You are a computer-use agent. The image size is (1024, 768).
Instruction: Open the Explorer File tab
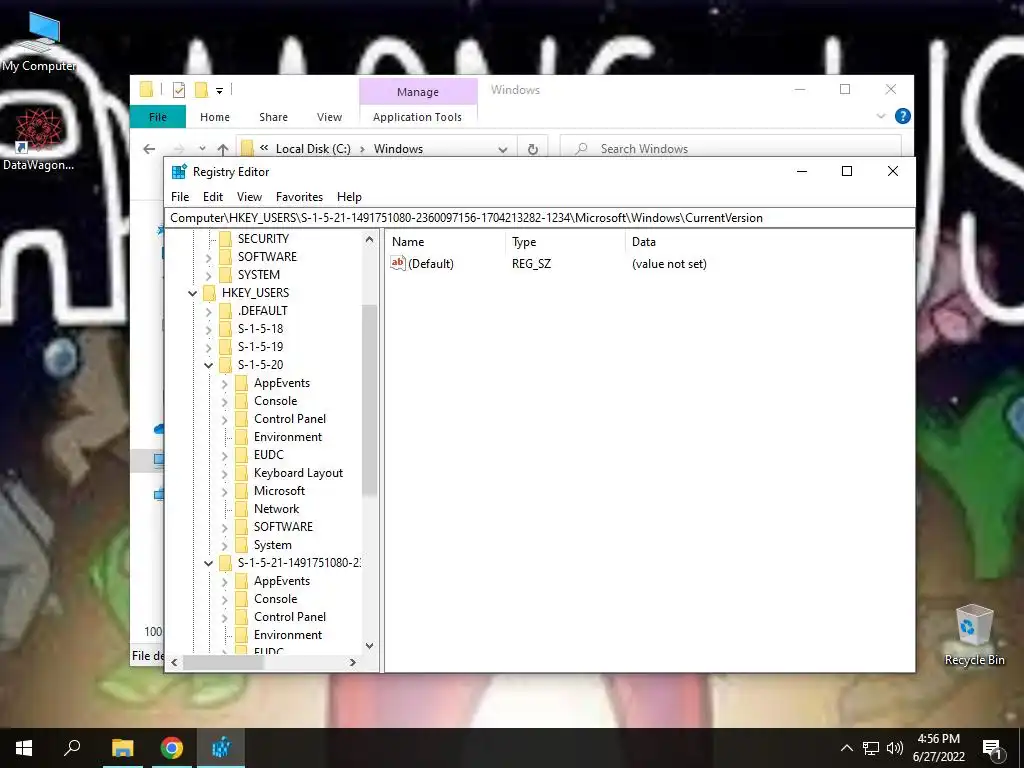158,117
